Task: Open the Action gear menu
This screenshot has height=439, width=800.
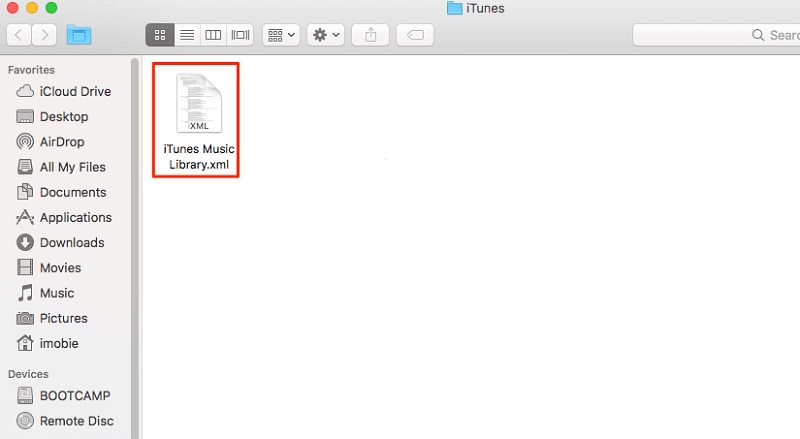Action: coord(326,35)
